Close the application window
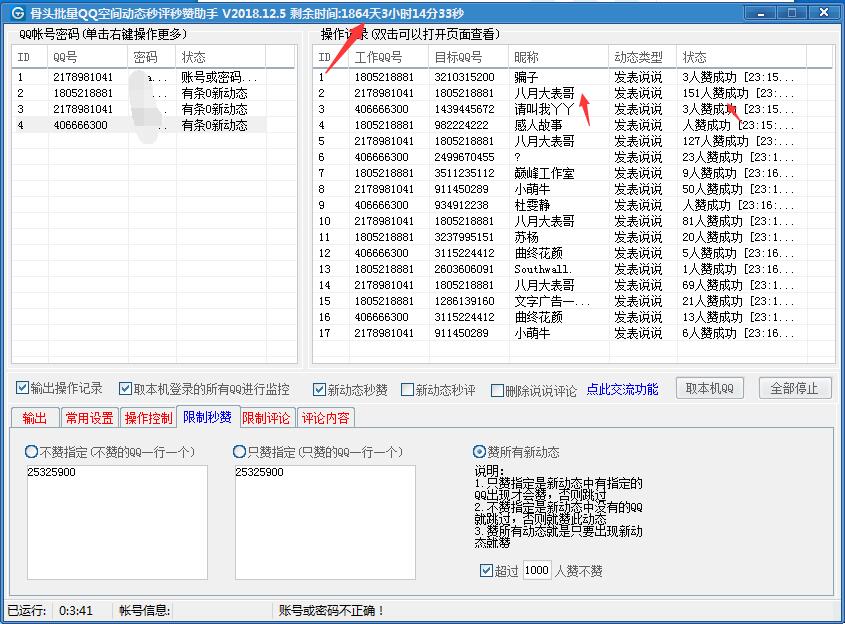The width and height of the screenshot is (845, 624). tap(824, 12)
